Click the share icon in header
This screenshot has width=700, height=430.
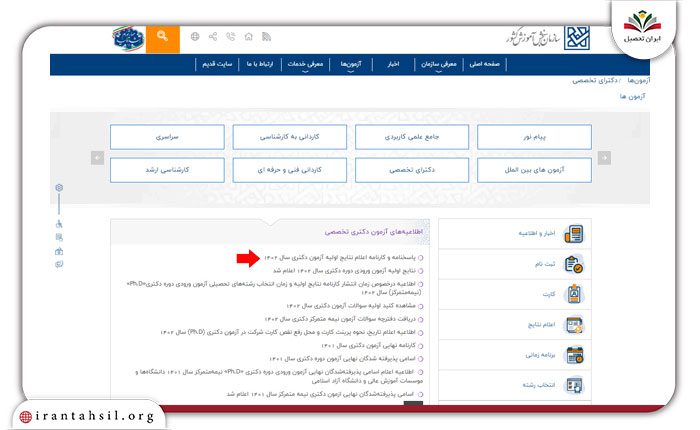click(213, 37)
